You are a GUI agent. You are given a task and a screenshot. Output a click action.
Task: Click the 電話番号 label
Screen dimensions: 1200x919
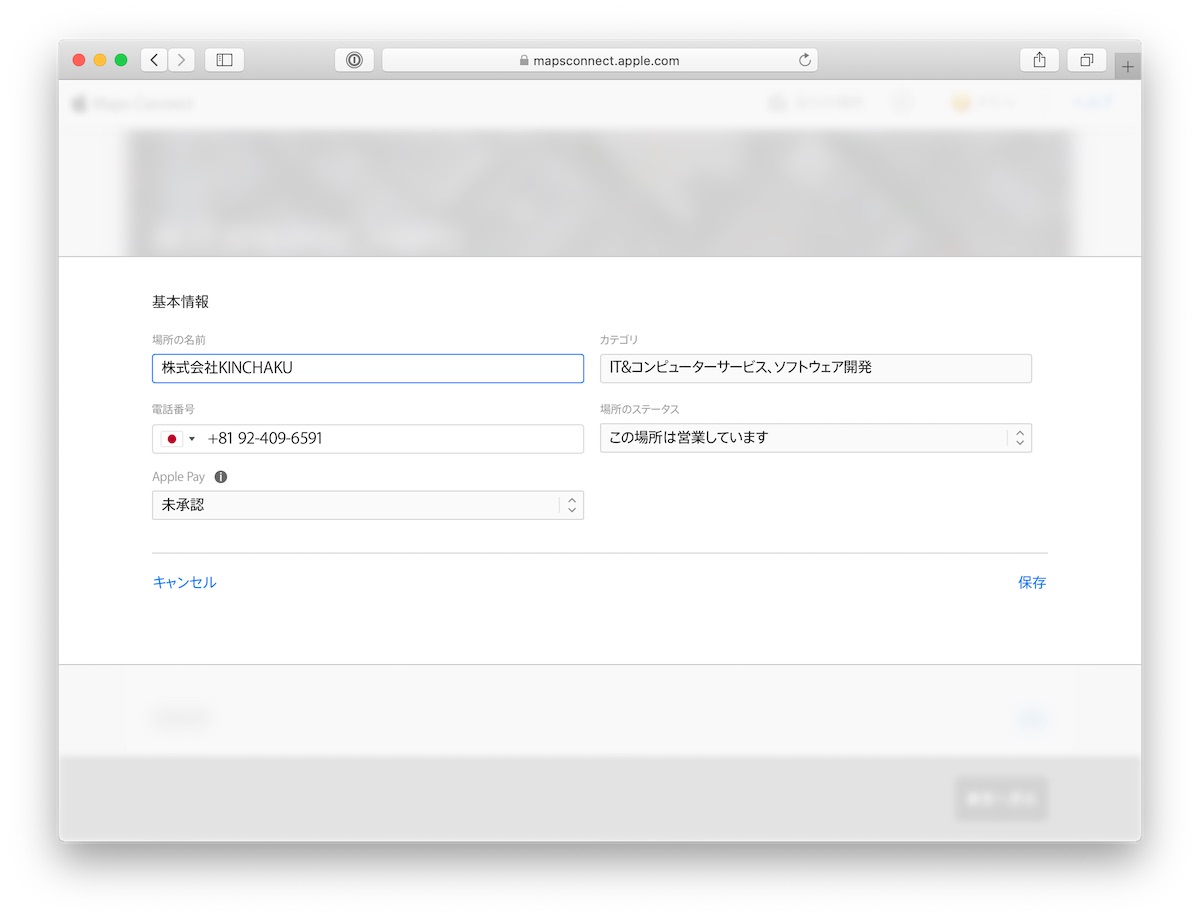173,409
